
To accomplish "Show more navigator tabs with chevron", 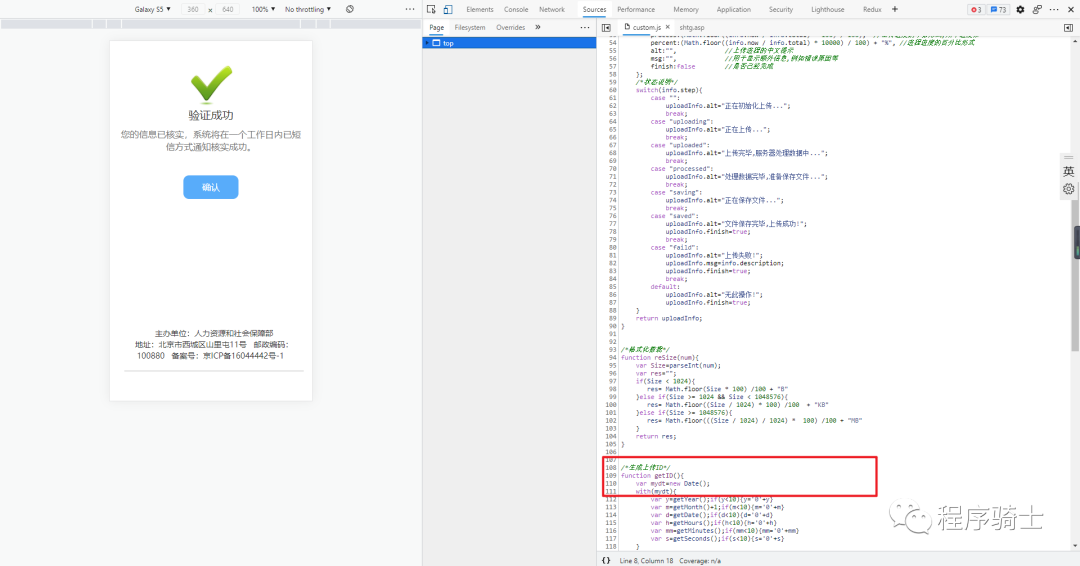I will coord(537,28).
